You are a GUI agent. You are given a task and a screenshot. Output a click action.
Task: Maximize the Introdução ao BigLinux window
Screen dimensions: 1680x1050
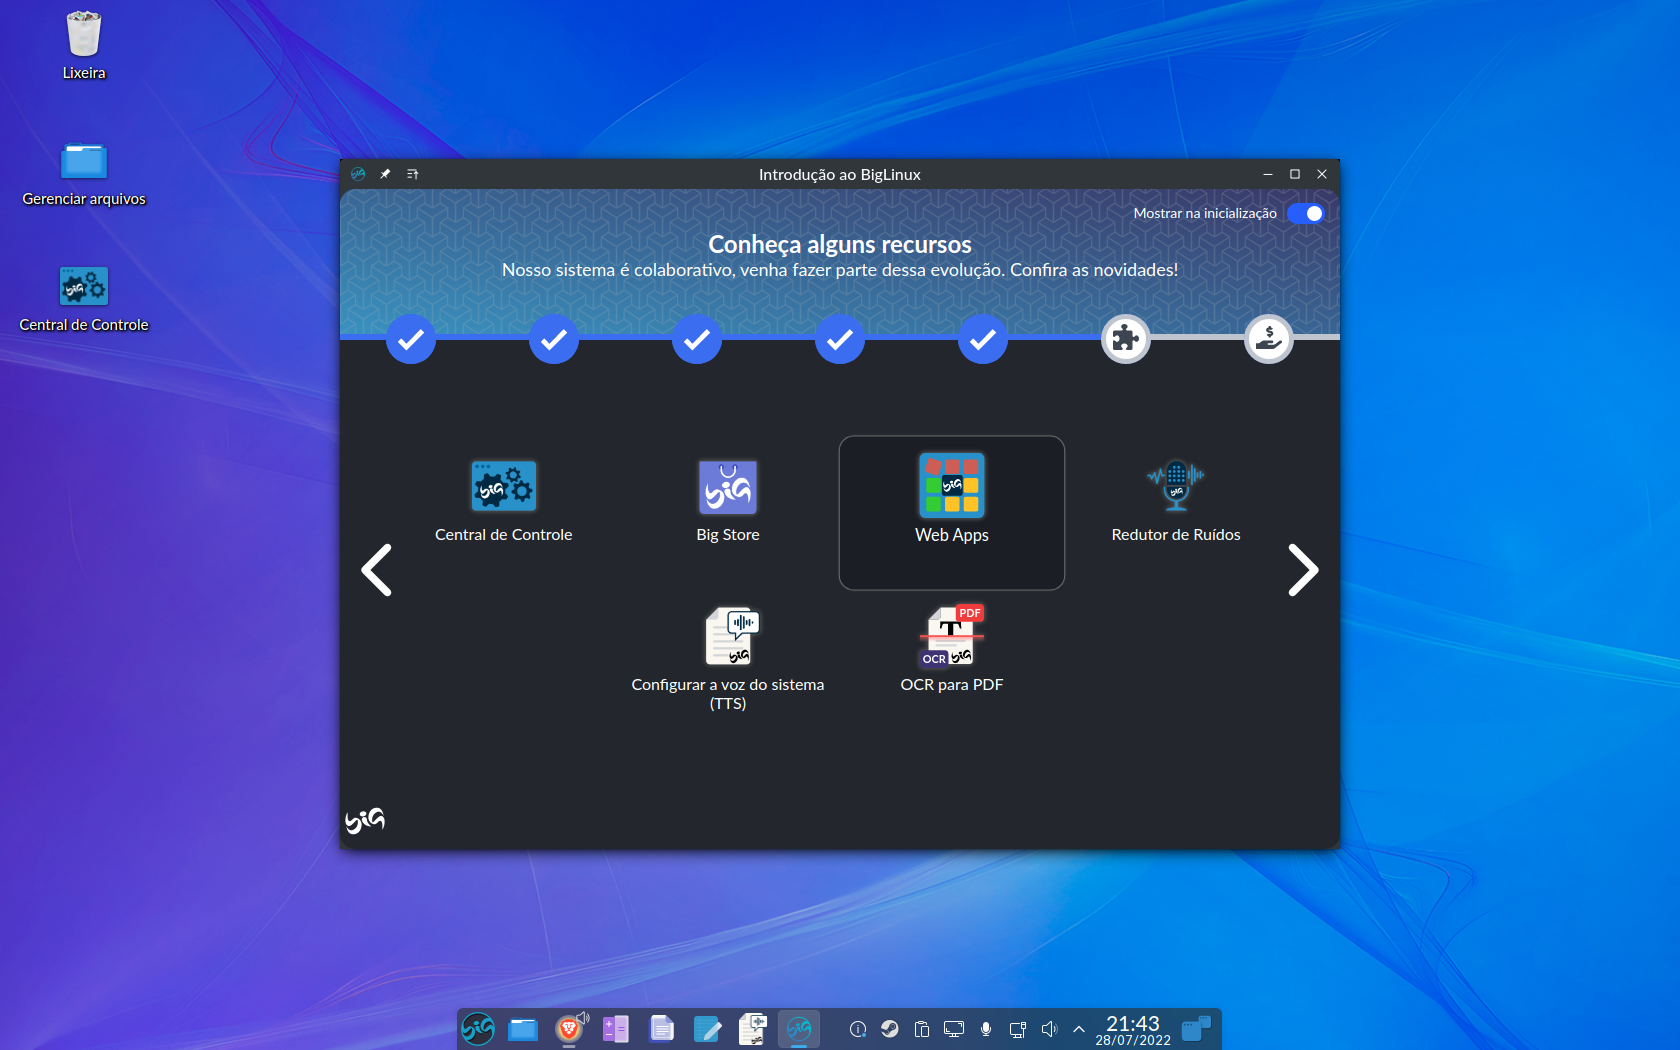pos(1295,174)
